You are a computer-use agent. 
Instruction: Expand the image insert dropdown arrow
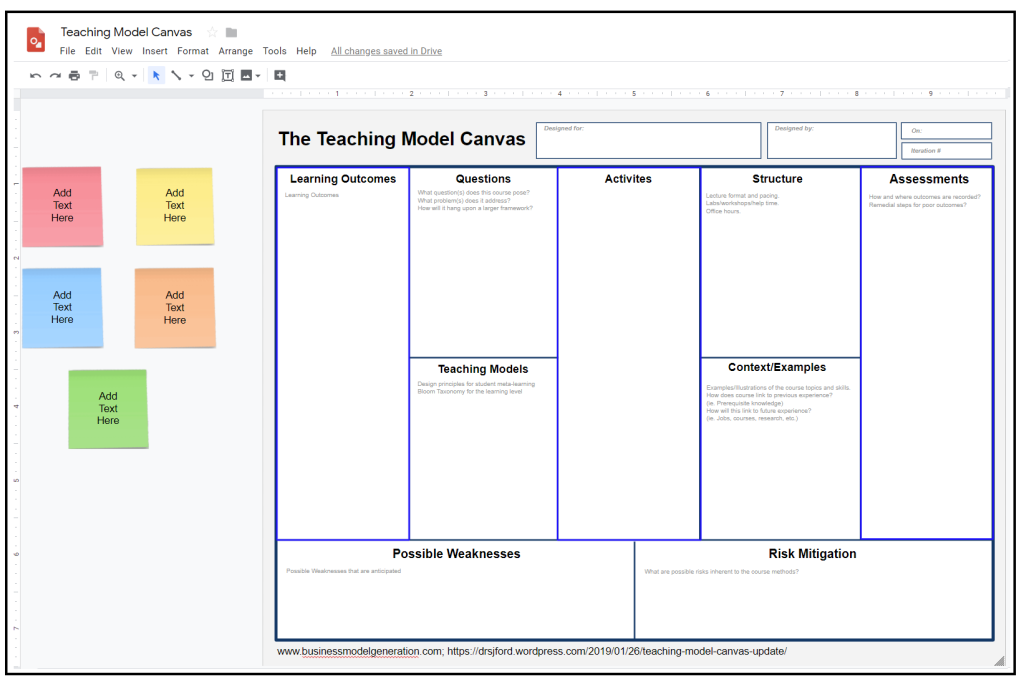tap(258, 75)
